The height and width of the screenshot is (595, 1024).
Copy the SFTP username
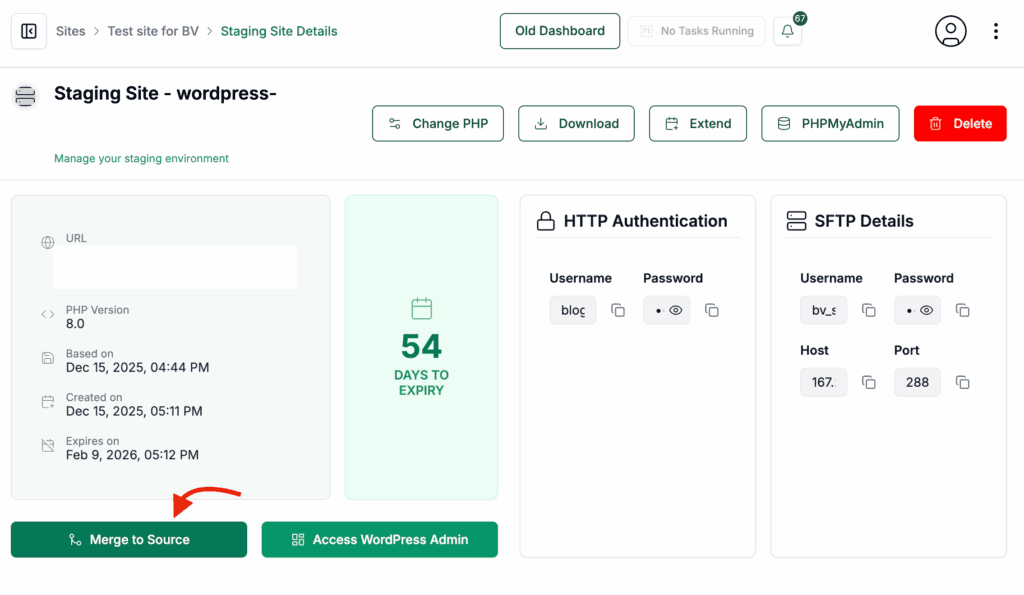point(869,310)
